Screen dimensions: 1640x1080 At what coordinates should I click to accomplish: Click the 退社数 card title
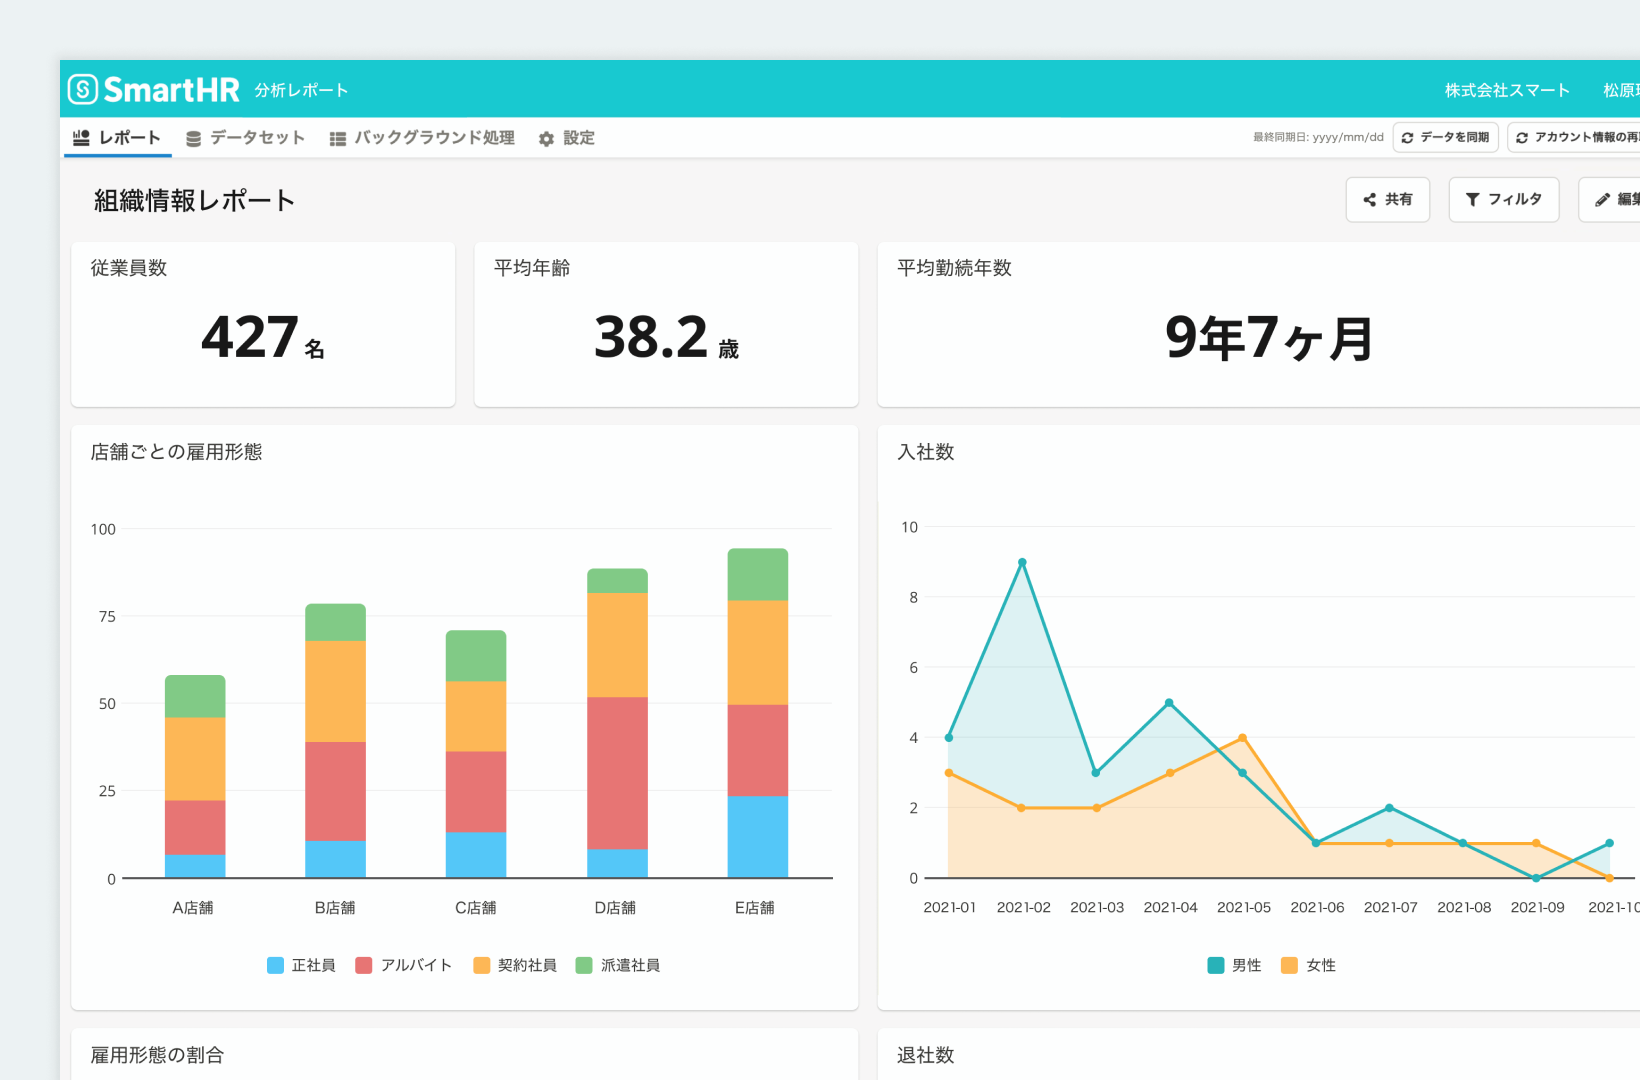click(926, 1055)
